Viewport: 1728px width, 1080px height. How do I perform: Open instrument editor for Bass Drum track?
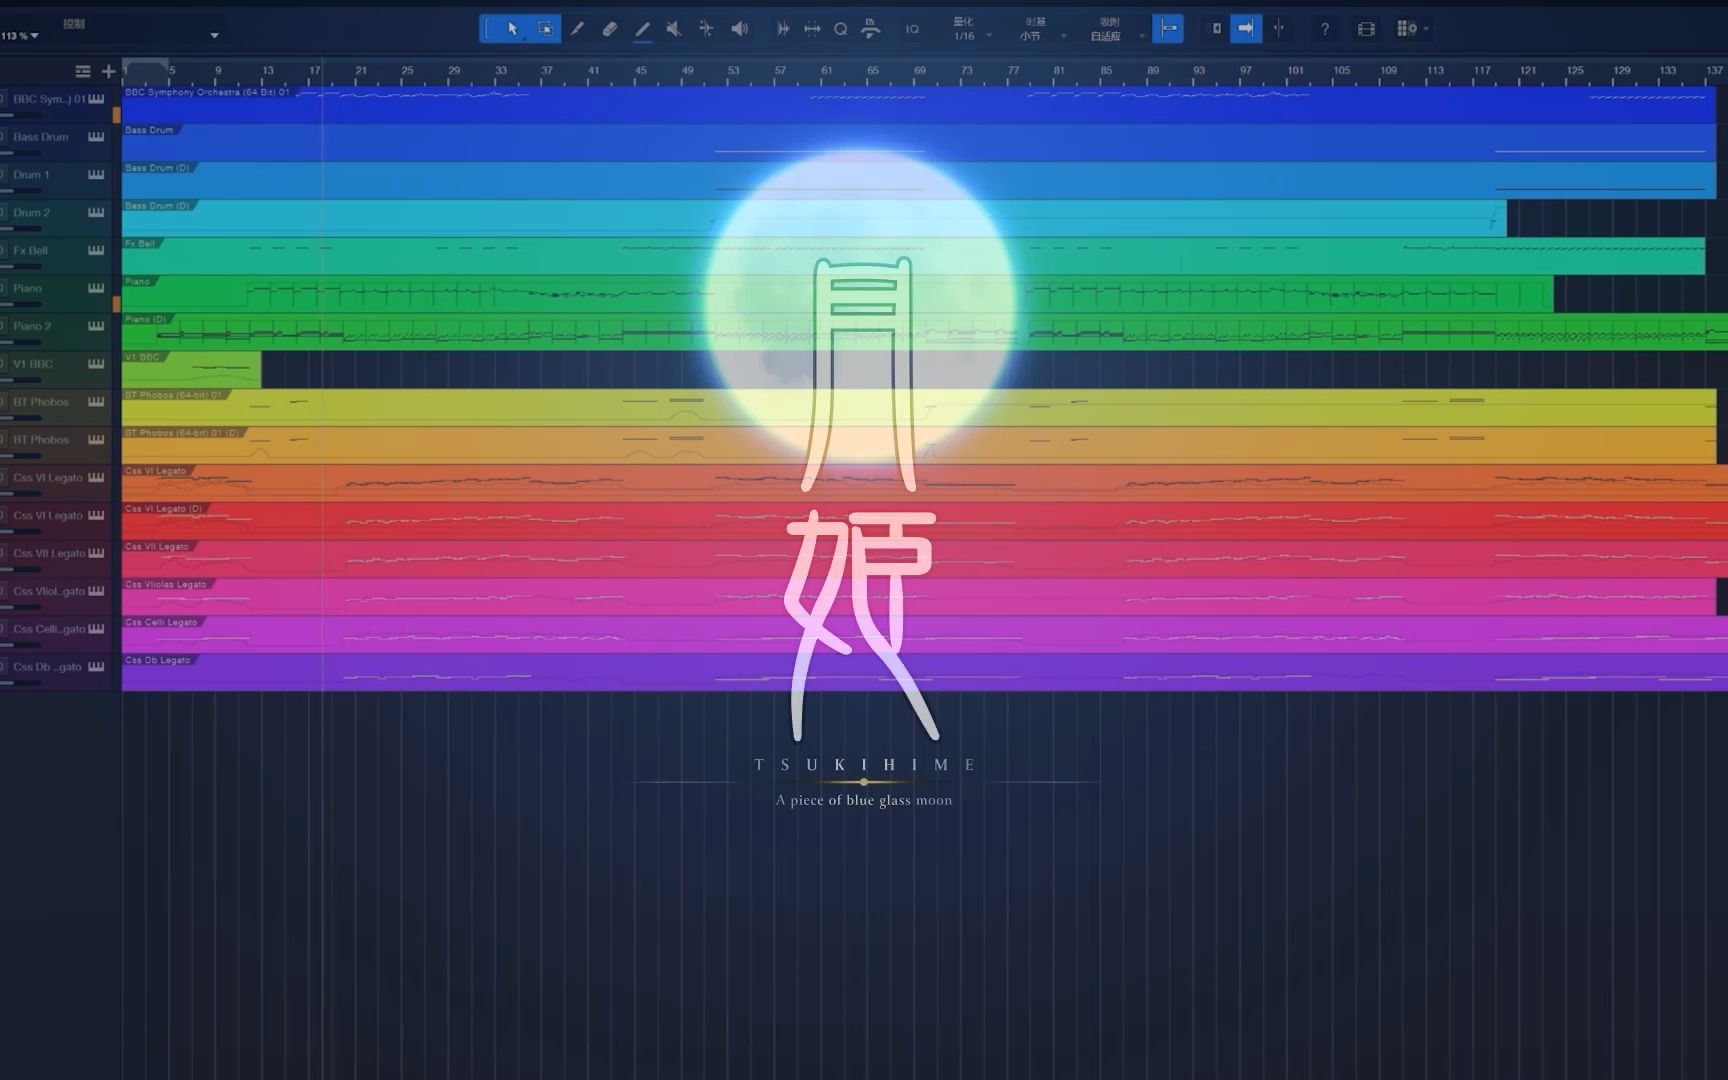pos(96,137)
